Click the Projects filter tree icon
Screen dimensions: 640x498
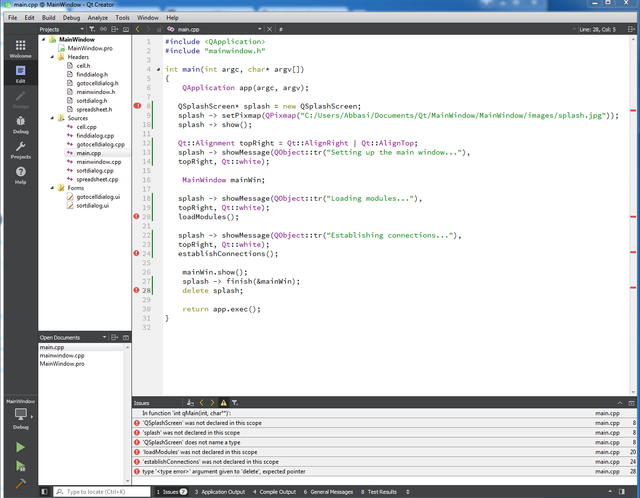tap(92, 29)
